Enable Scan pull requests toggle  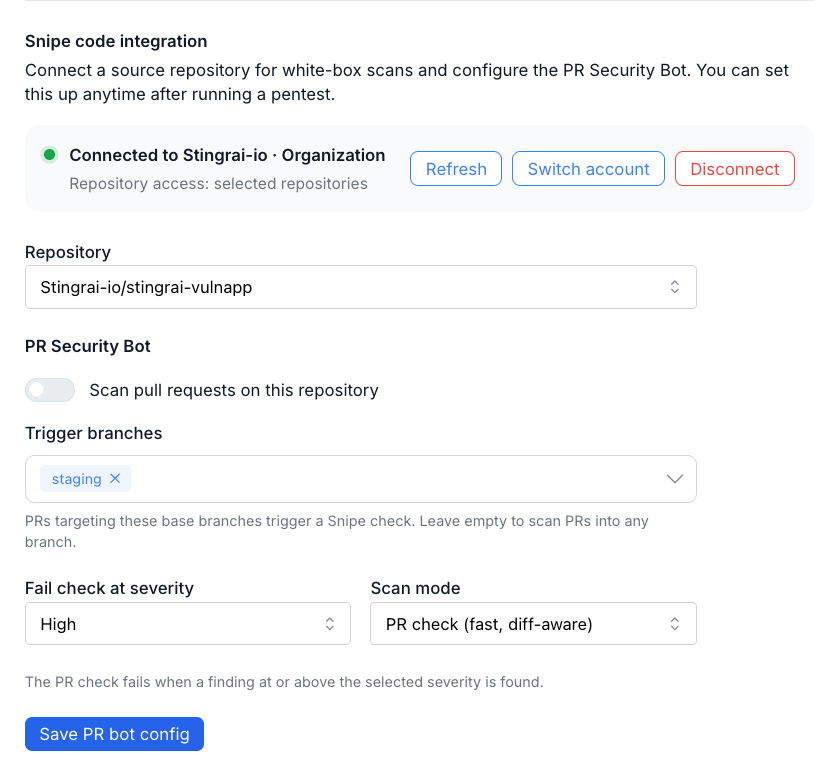(50, 390)
